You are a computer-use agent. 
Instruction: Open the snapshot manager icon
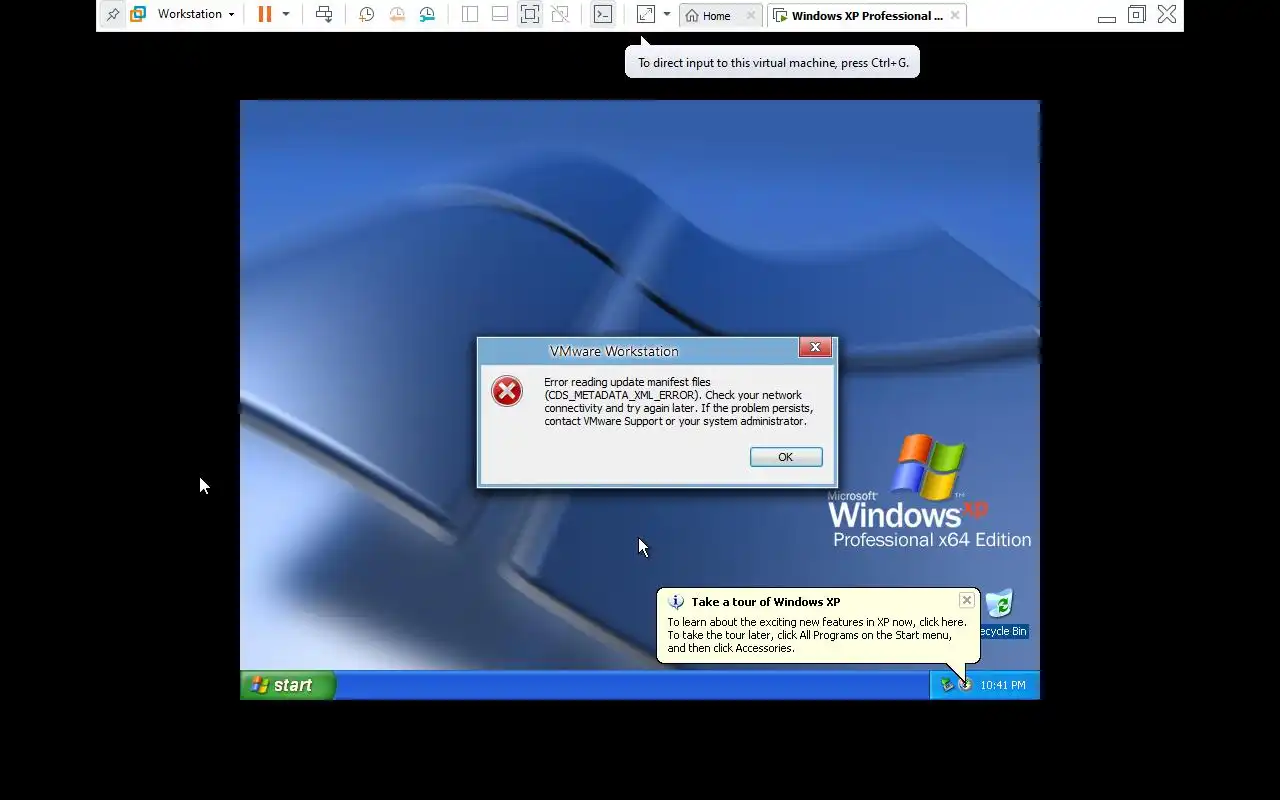427,15
